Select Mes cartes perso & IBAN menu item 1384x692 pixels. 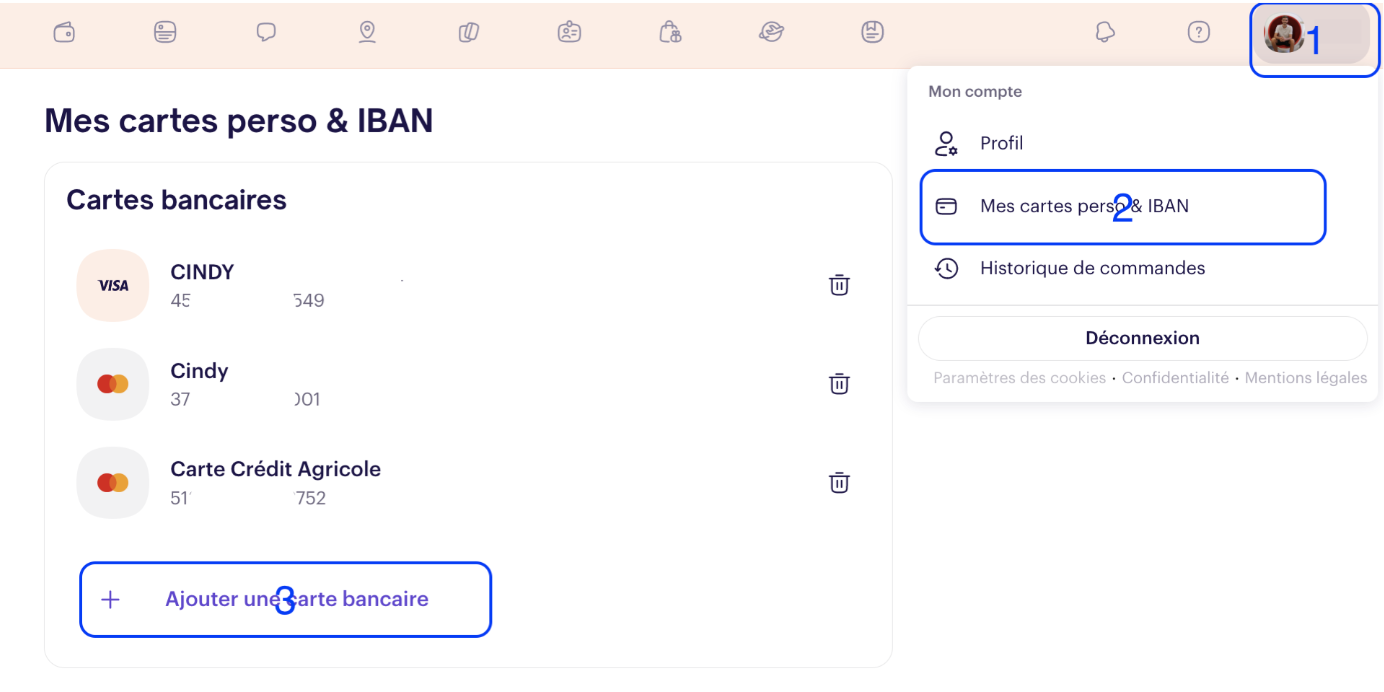[1084, 207]
